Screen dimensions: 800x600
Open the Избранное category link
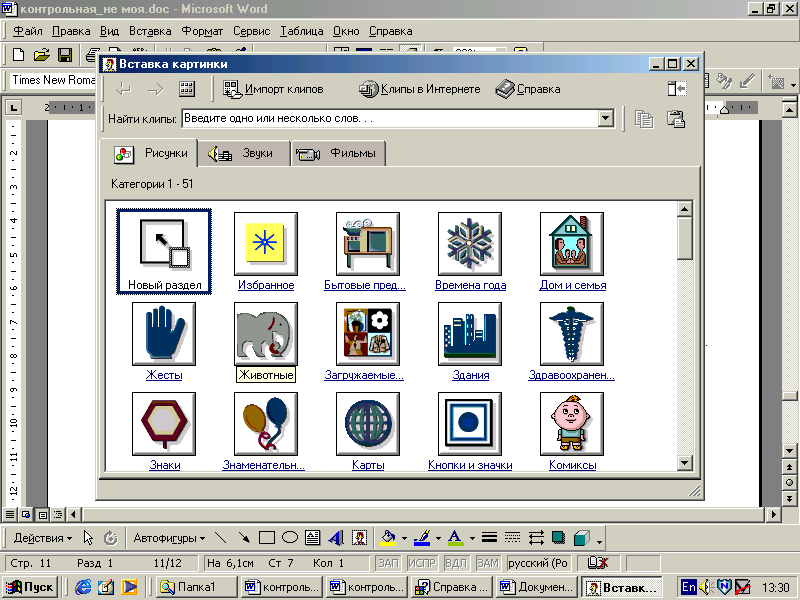[266, 285]
